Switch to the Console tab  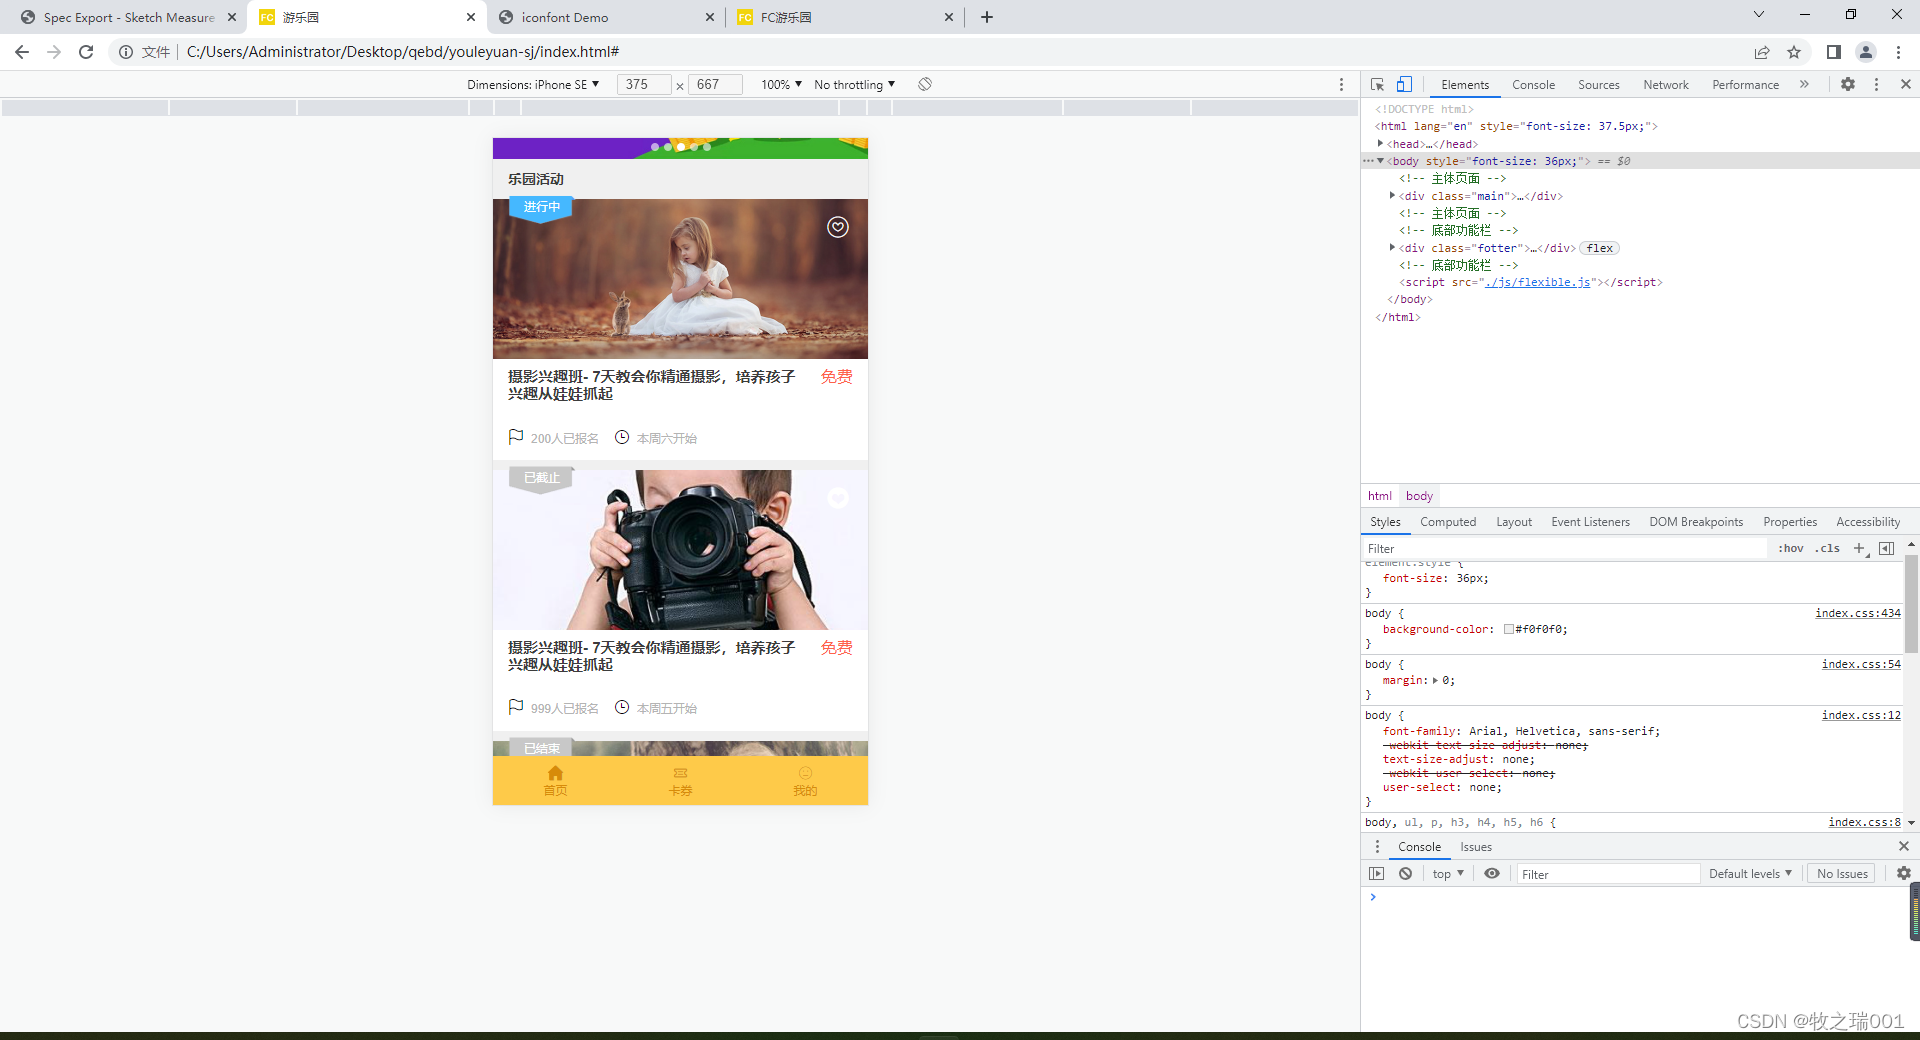click(x=1533, y=85)
